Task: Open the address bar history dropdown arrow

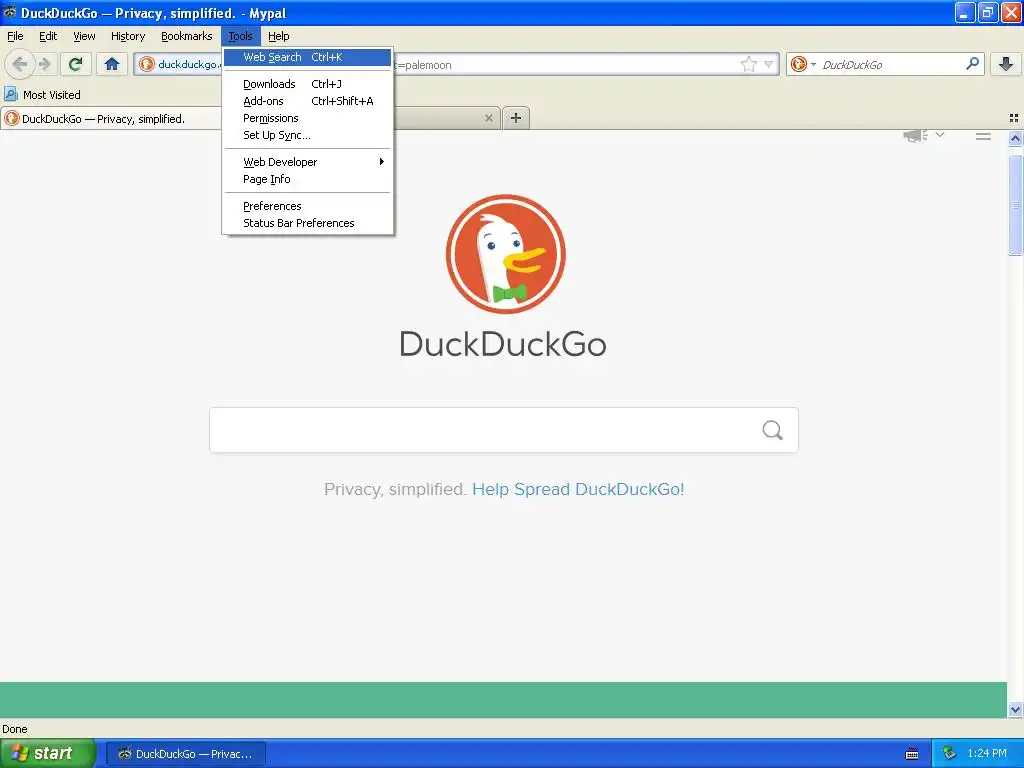Action: 769,64
